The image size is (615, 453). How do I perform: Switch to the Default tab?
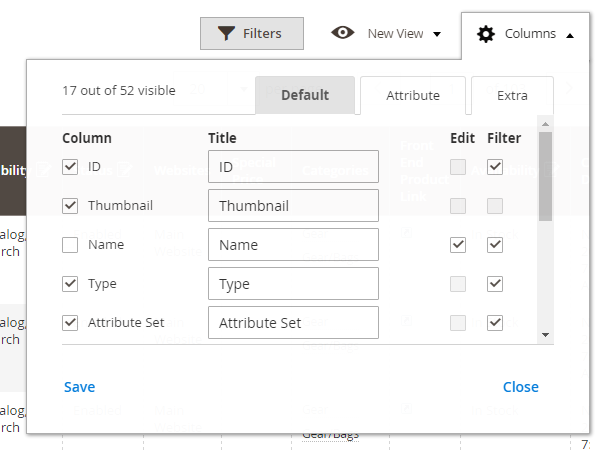(305, 95)
